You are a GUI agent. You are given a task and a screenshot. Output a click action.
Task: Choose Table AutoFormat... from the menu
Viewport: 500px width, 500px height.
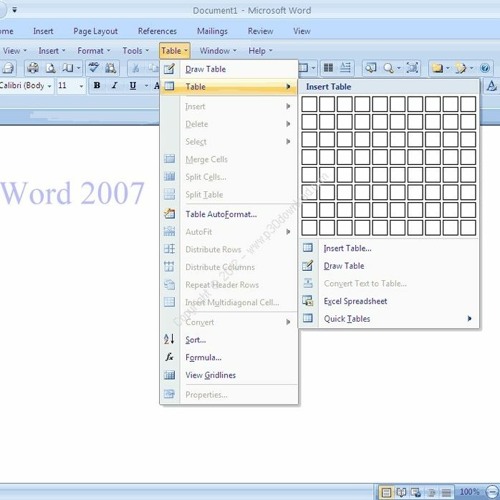229,214
